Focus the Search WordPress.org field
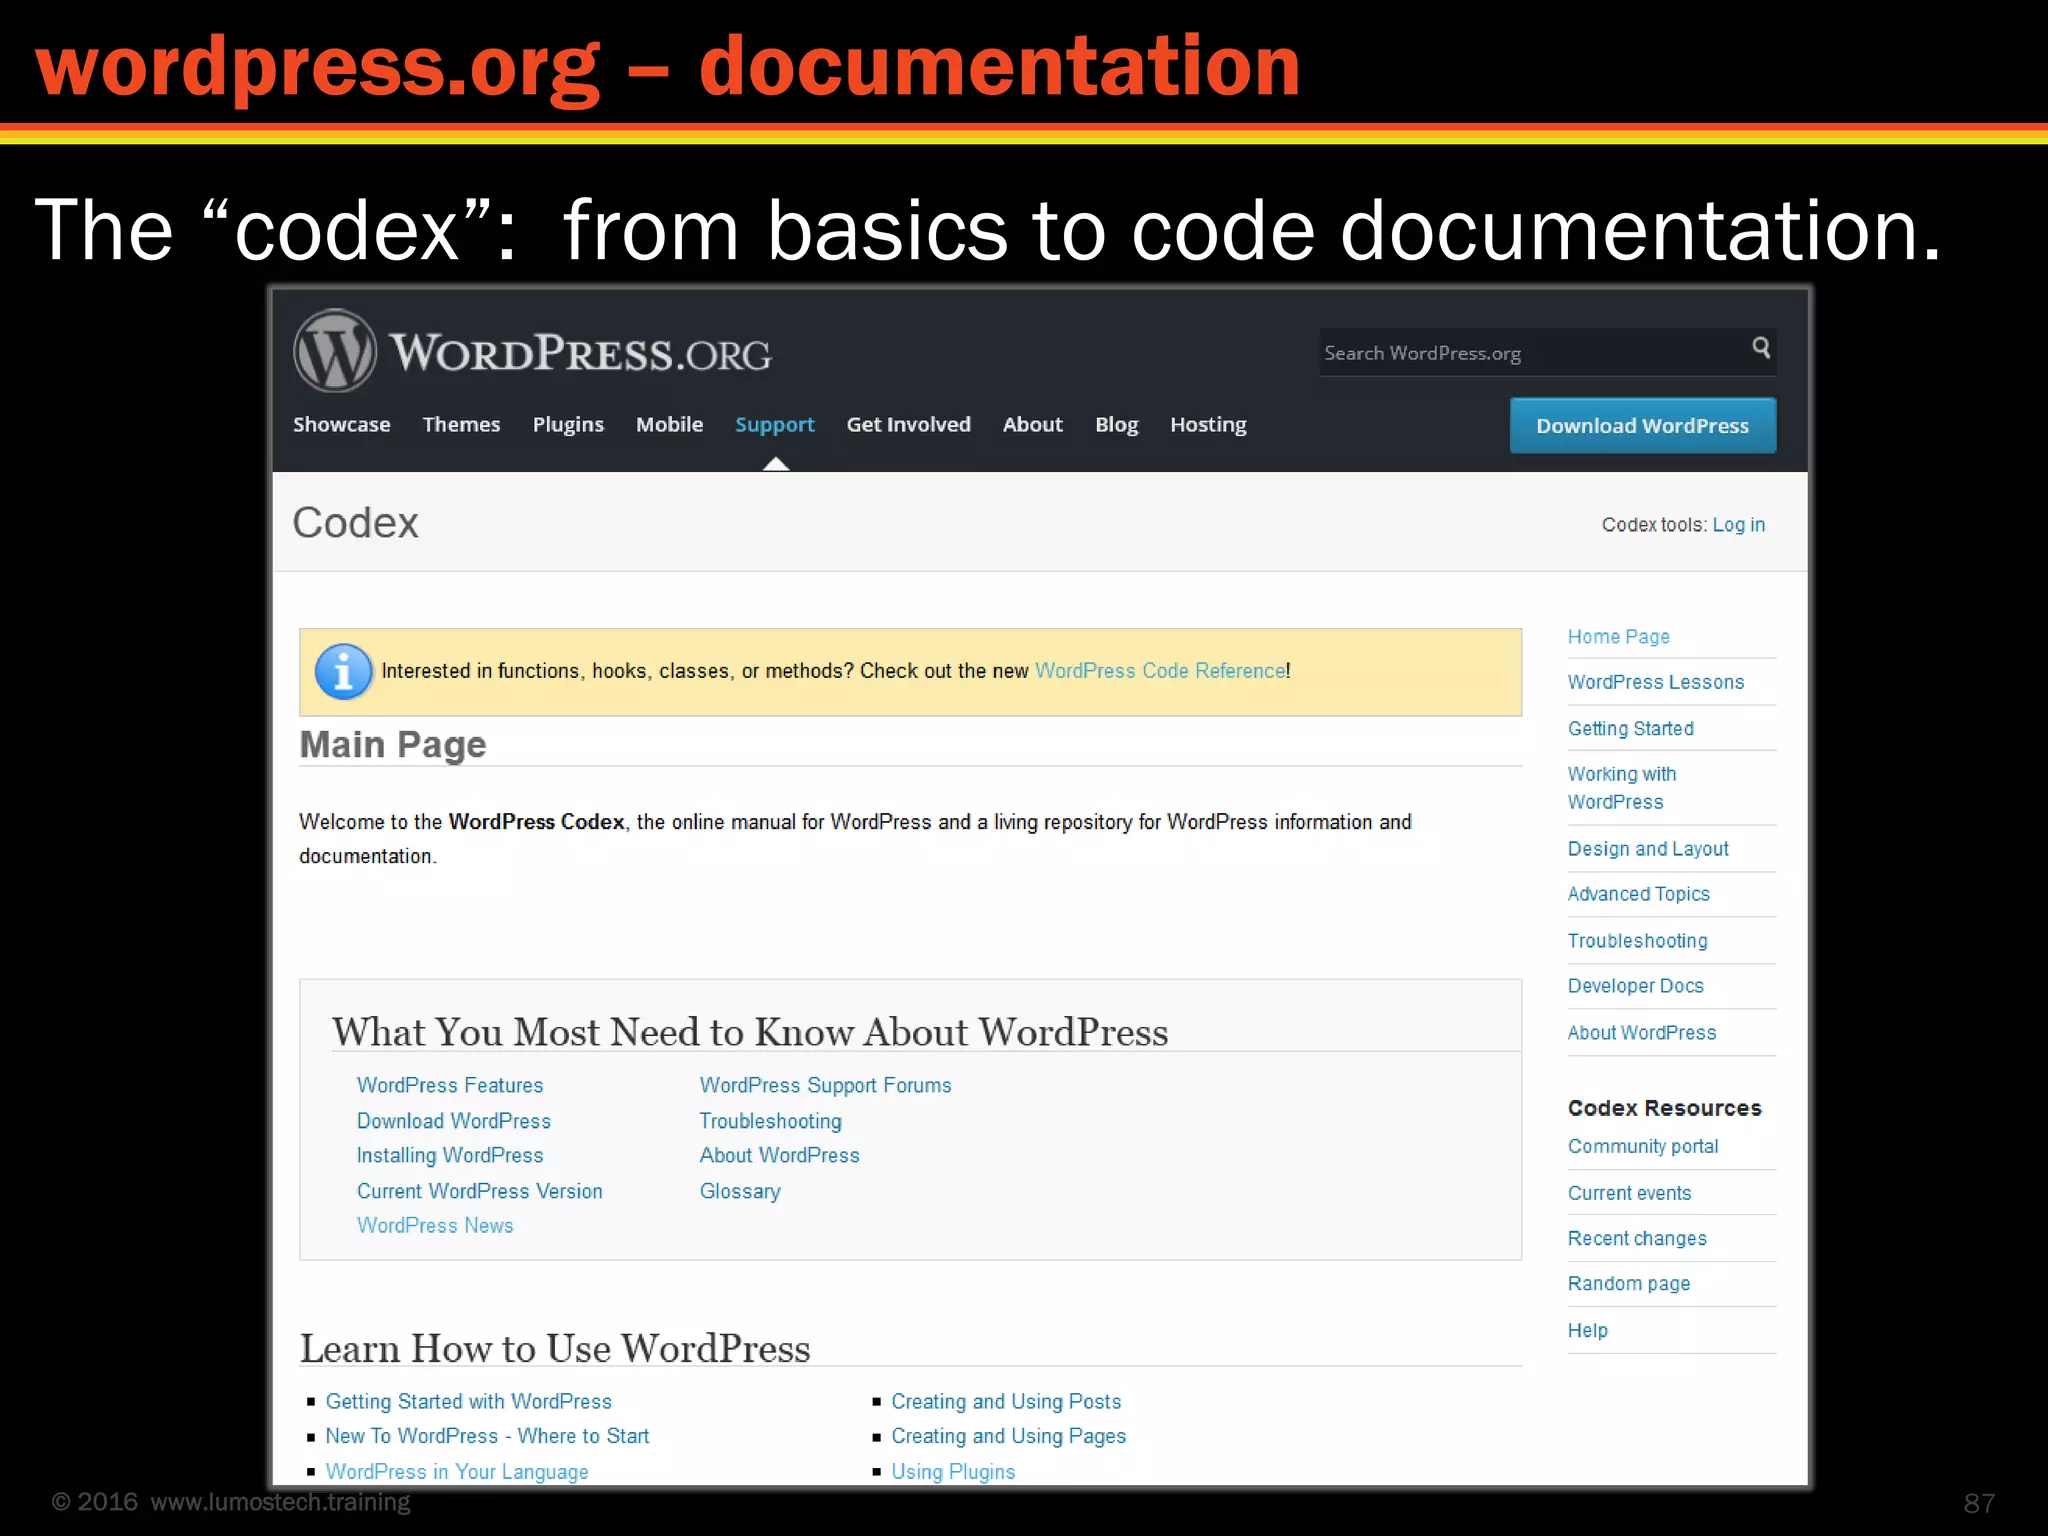 click(1547, 352)
